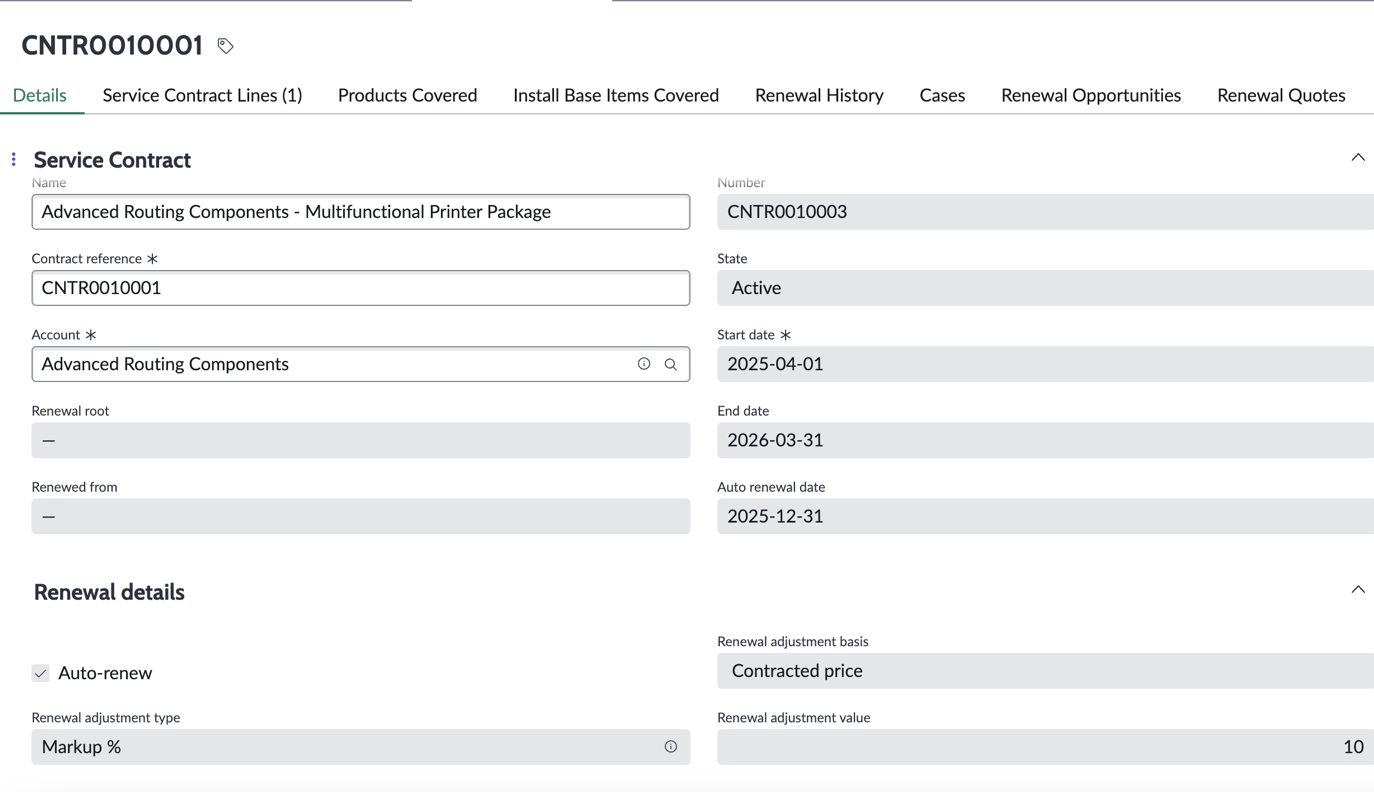
Task: Open the Products Covered tab
Action: tap(407, 95)
